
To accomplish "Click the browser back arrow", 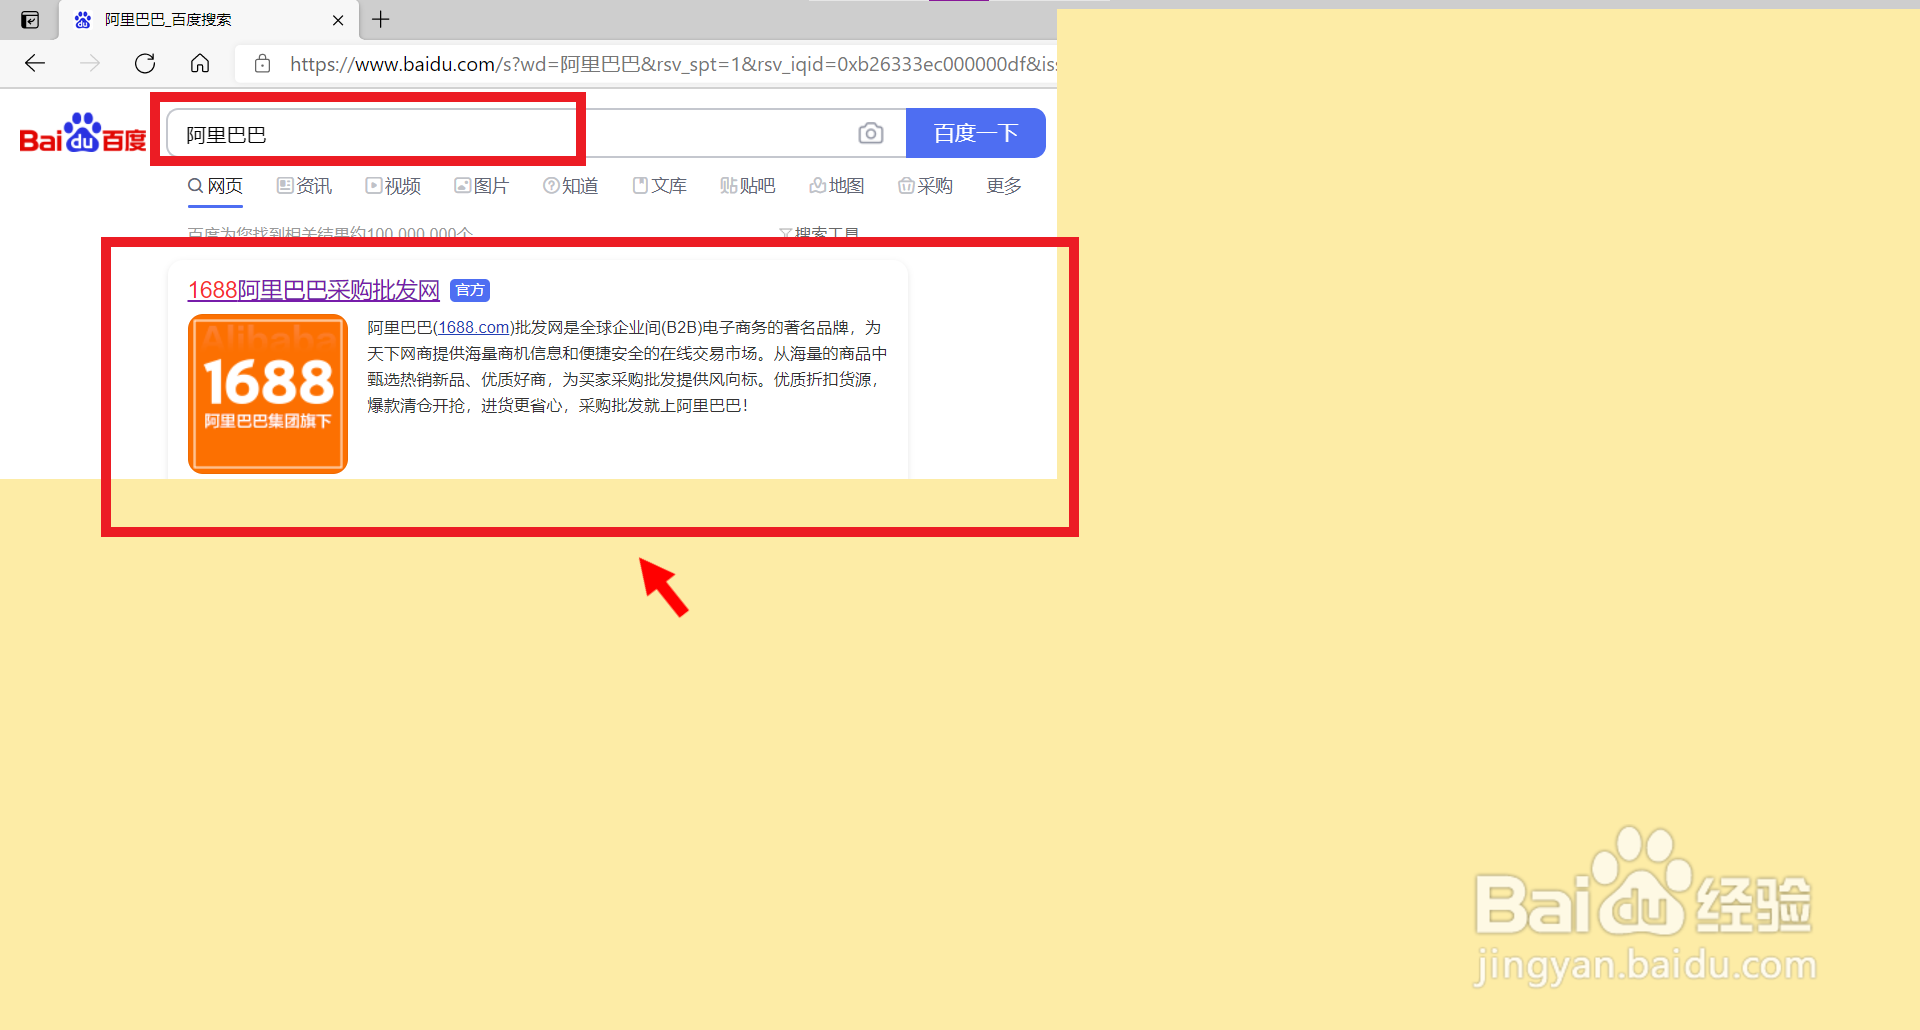I will 35,64.
